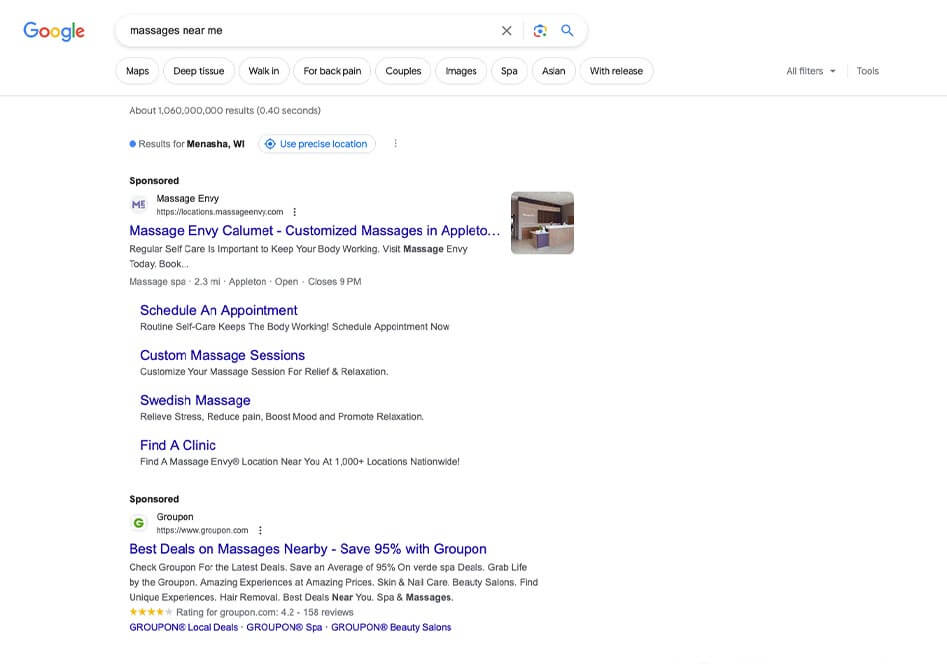Click into the search text field
The height and width of the screenshot is (664, 947).
300,31
